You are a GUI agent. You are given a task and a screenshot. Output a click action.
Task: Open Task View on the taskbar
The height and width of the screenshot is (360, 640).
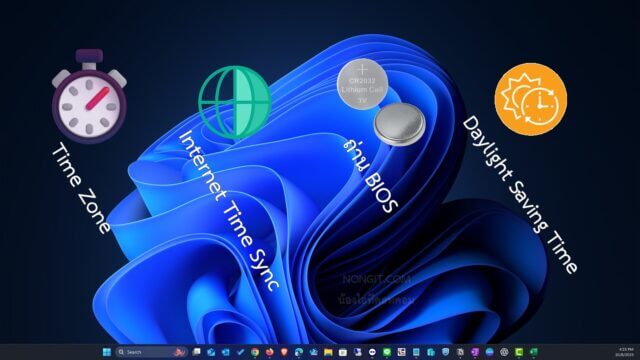coord(196,352)
